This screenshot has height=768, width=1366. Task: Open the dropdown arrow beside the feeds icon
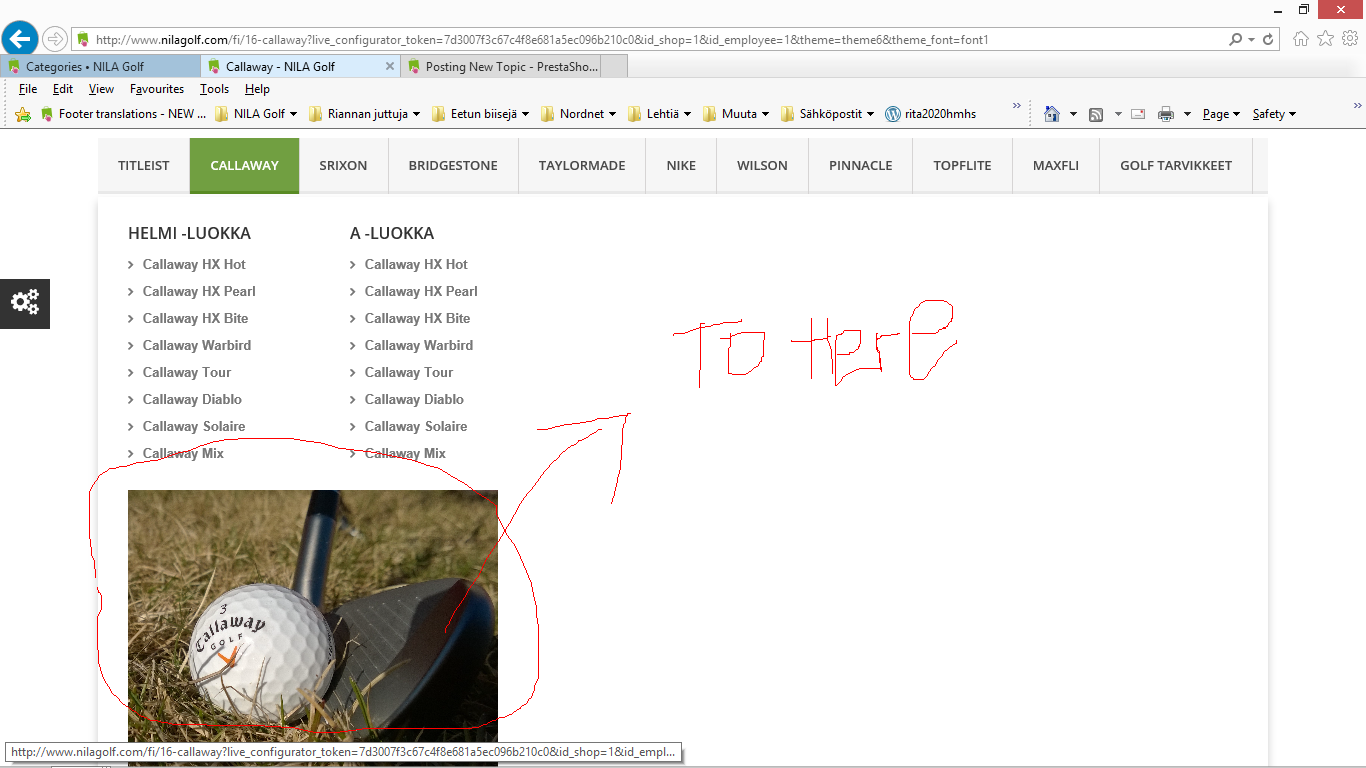[x=1118, y=114]
